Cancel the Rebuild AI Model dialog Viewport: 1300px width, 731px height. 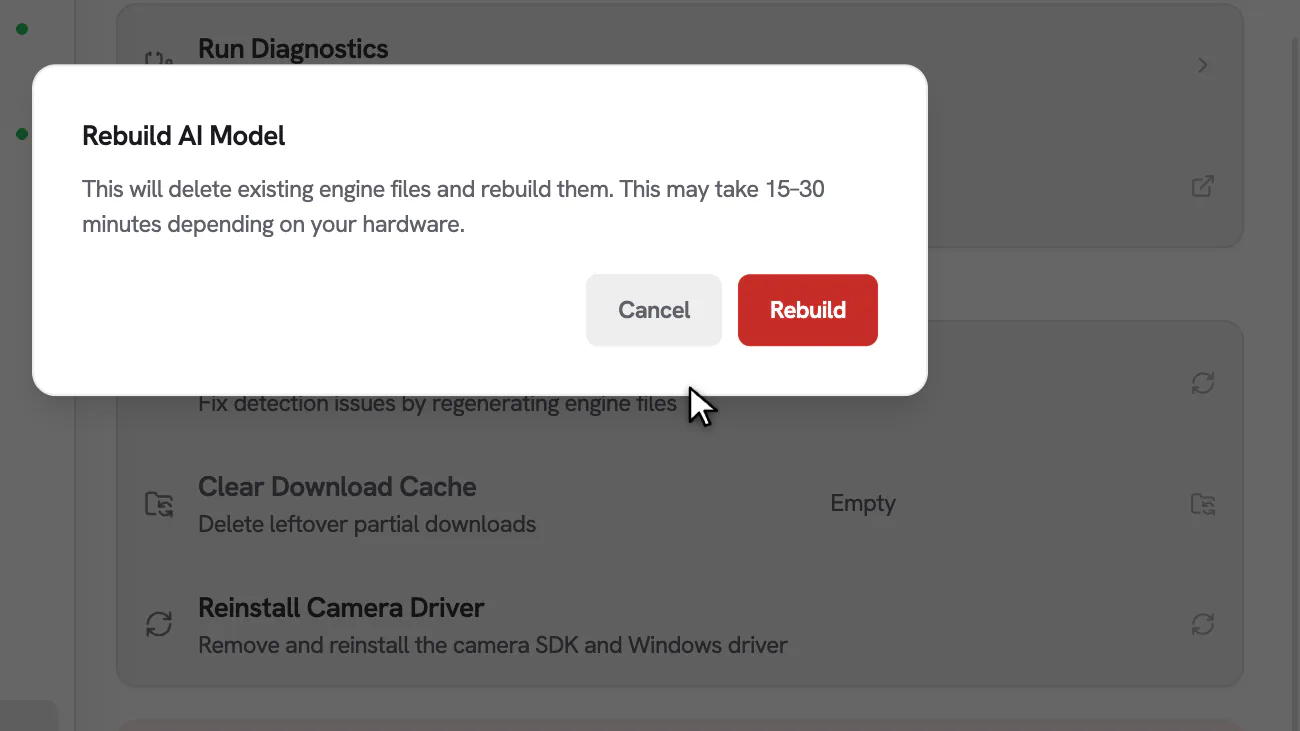[x=654, y=310]
